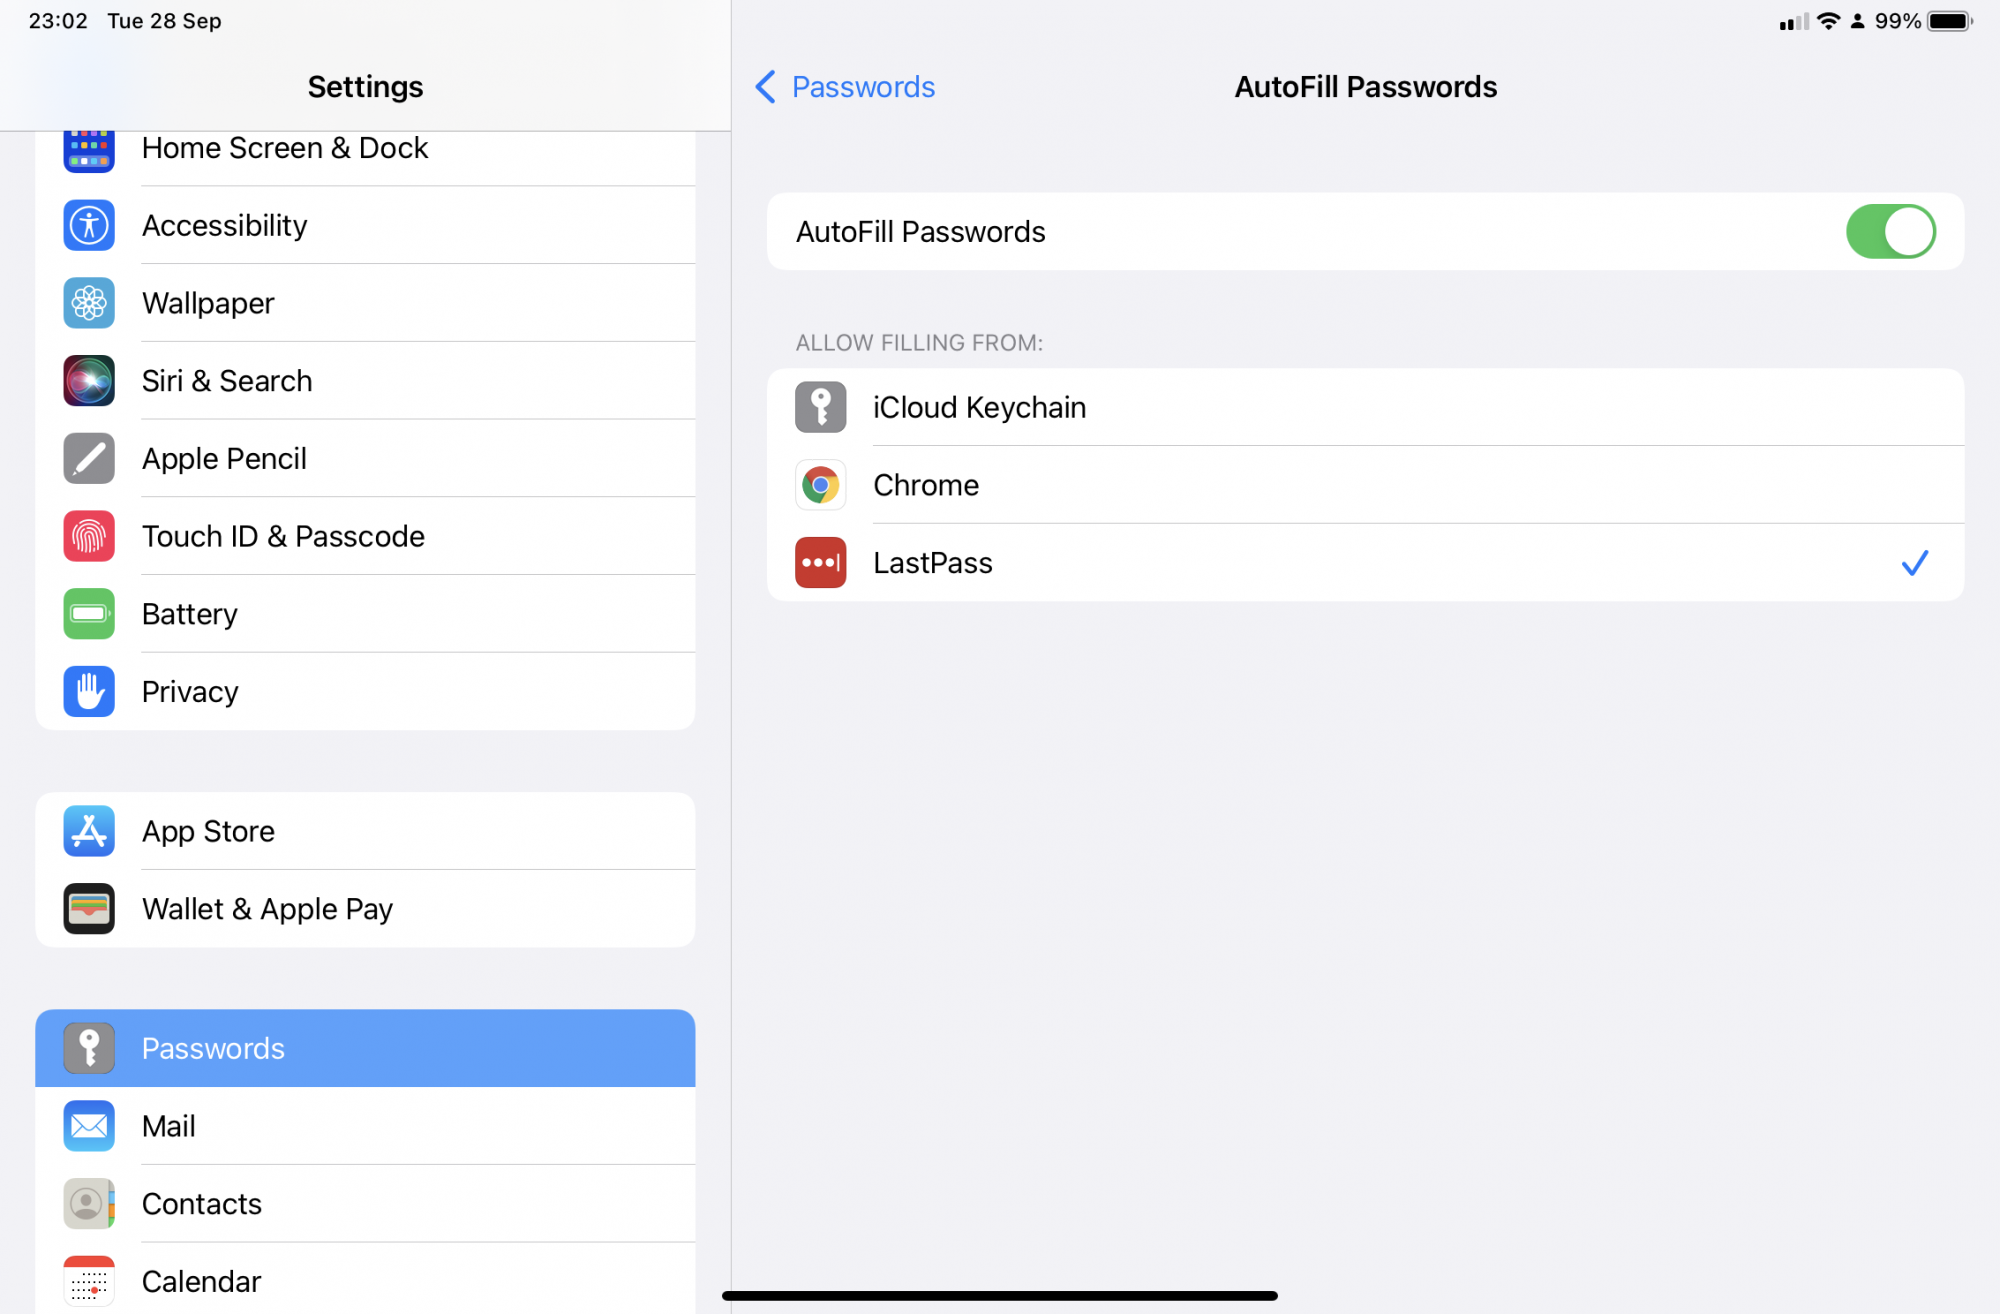
Task: Open the Privacy hand icon
Action: [89, 692]
